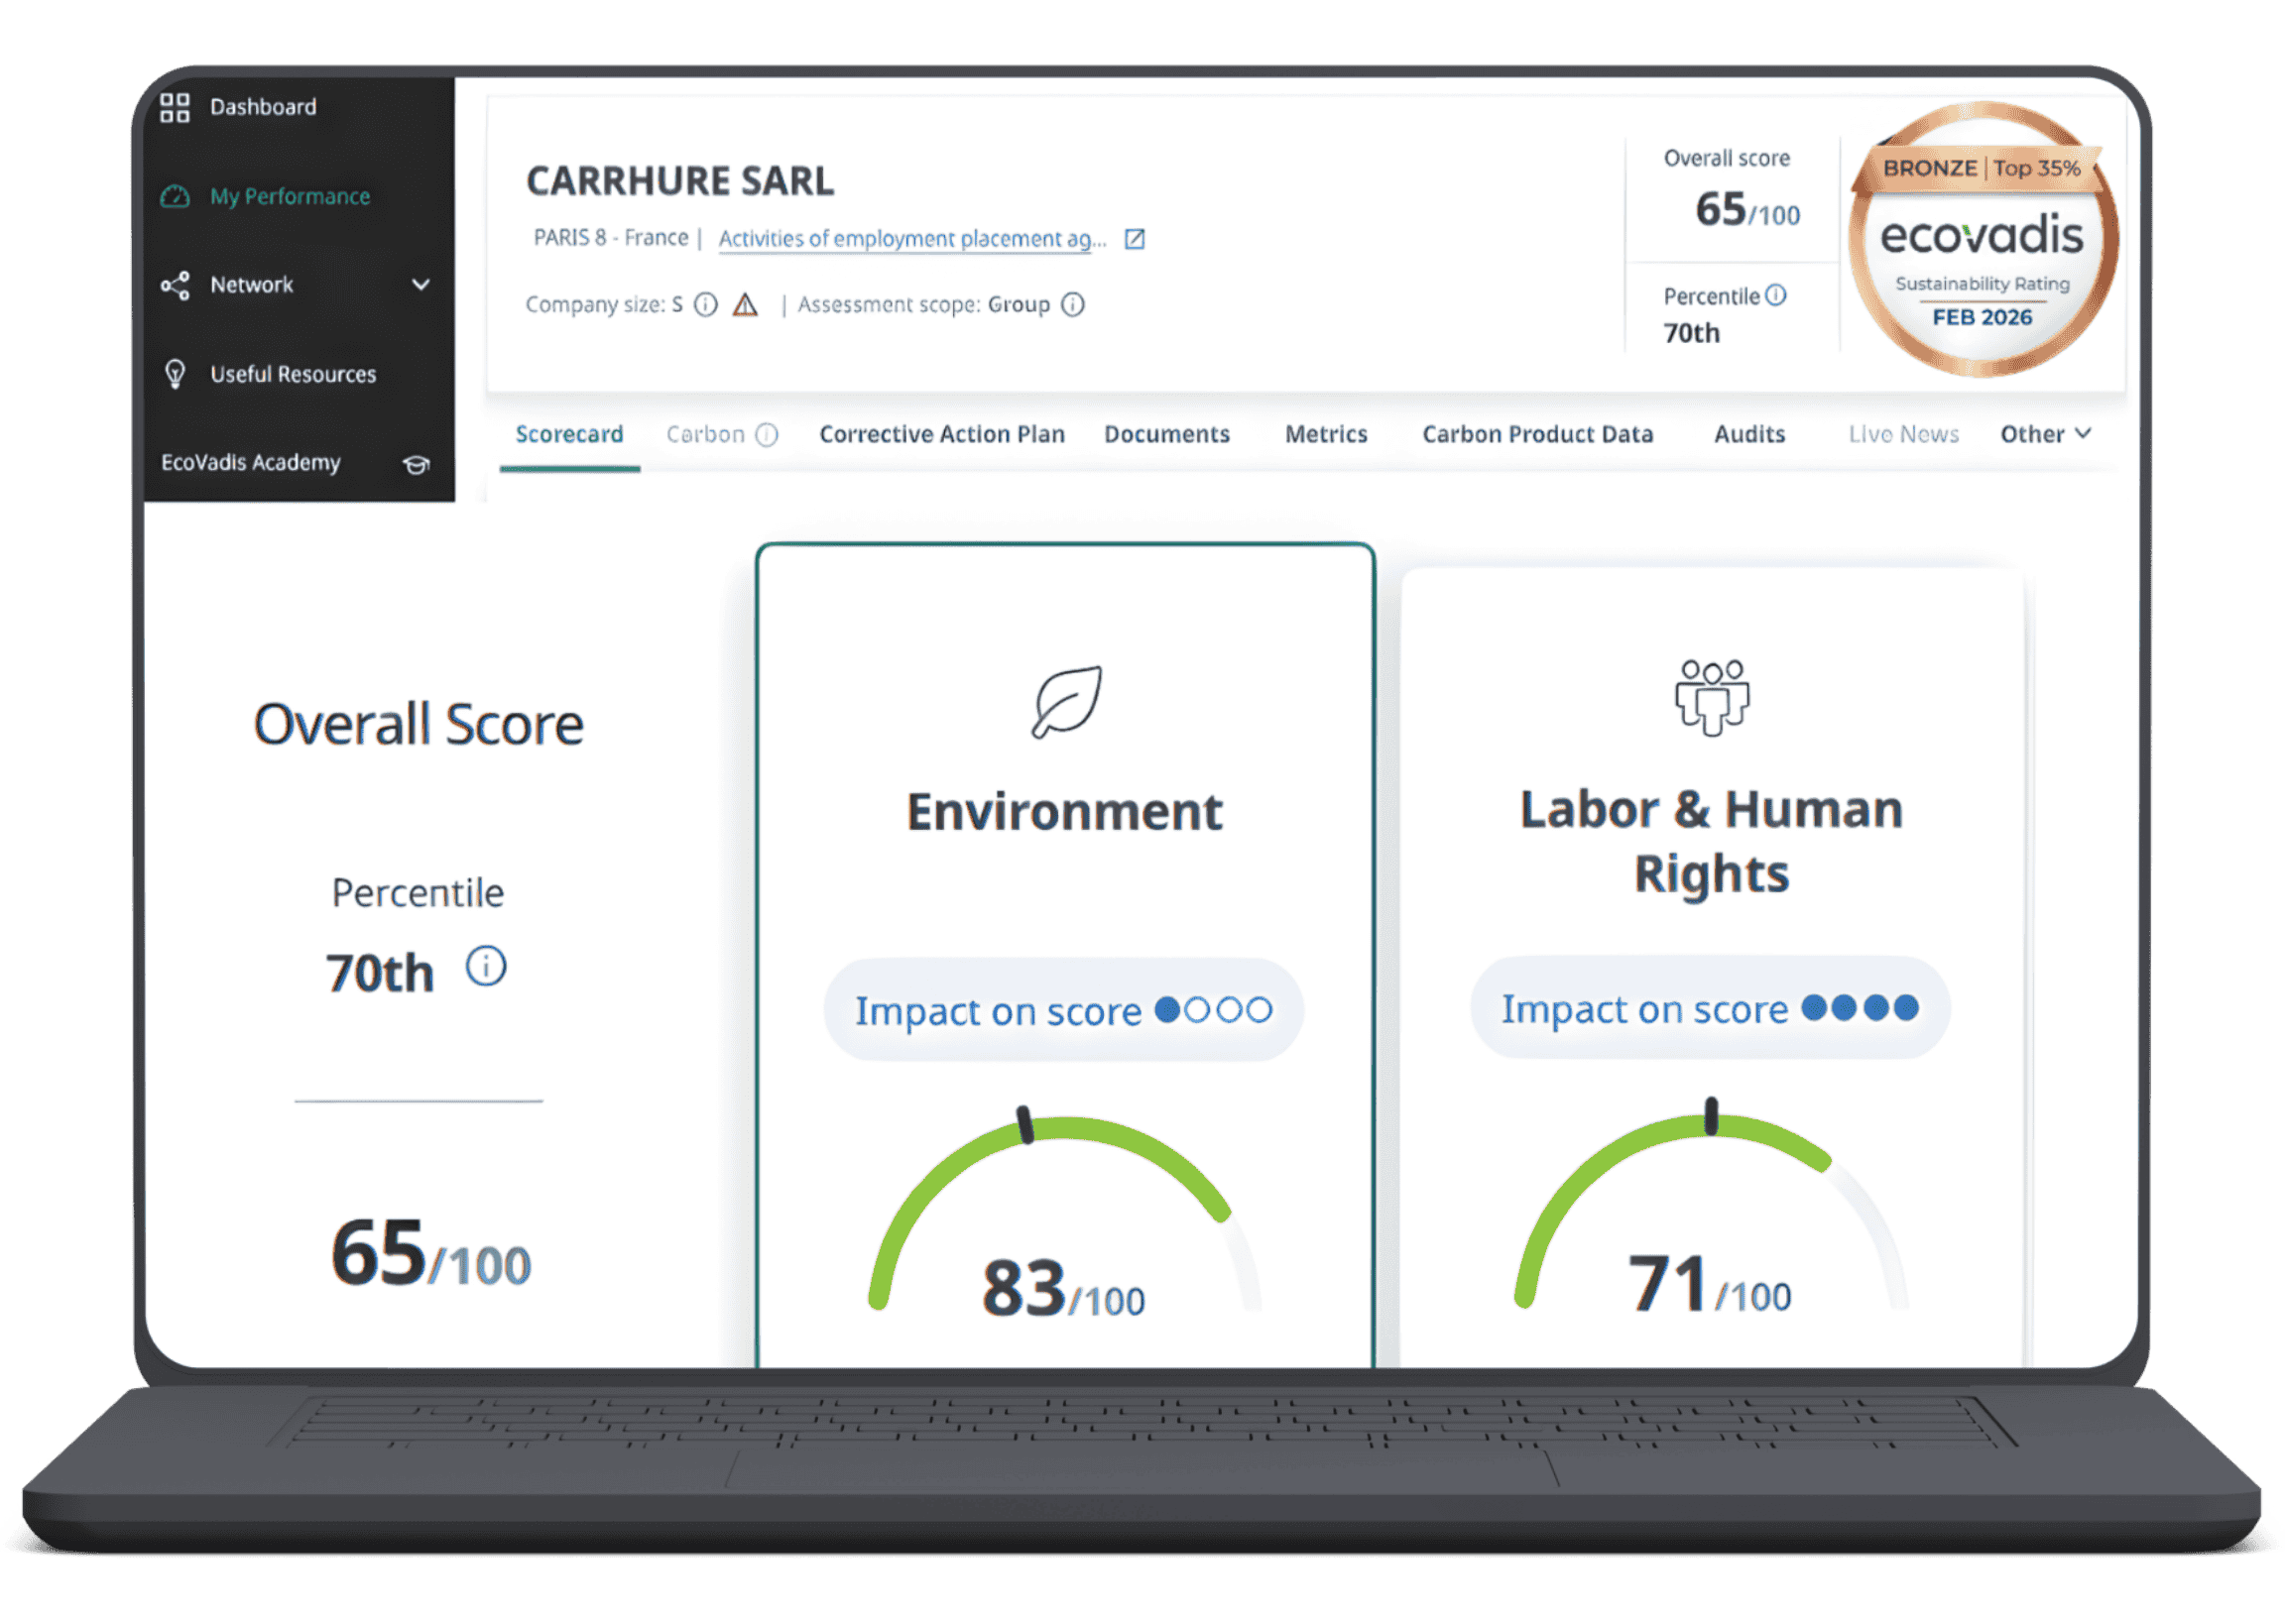The image size is (2285, 1624).
Task: Open the Documents tab
Action: pos(1166,434)
